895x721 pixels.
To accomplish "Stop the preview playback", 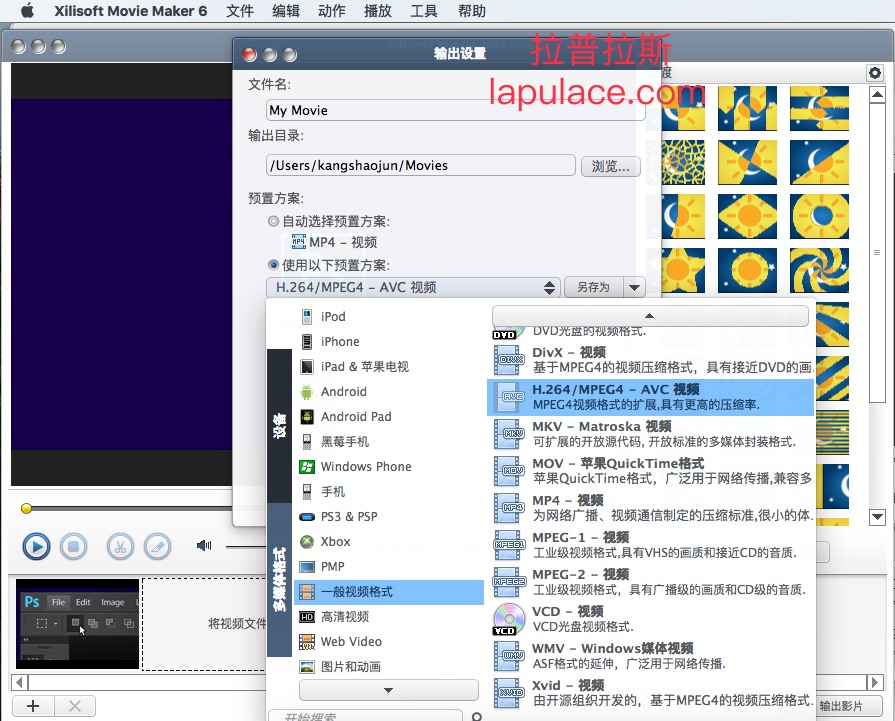I will [74, 547].
